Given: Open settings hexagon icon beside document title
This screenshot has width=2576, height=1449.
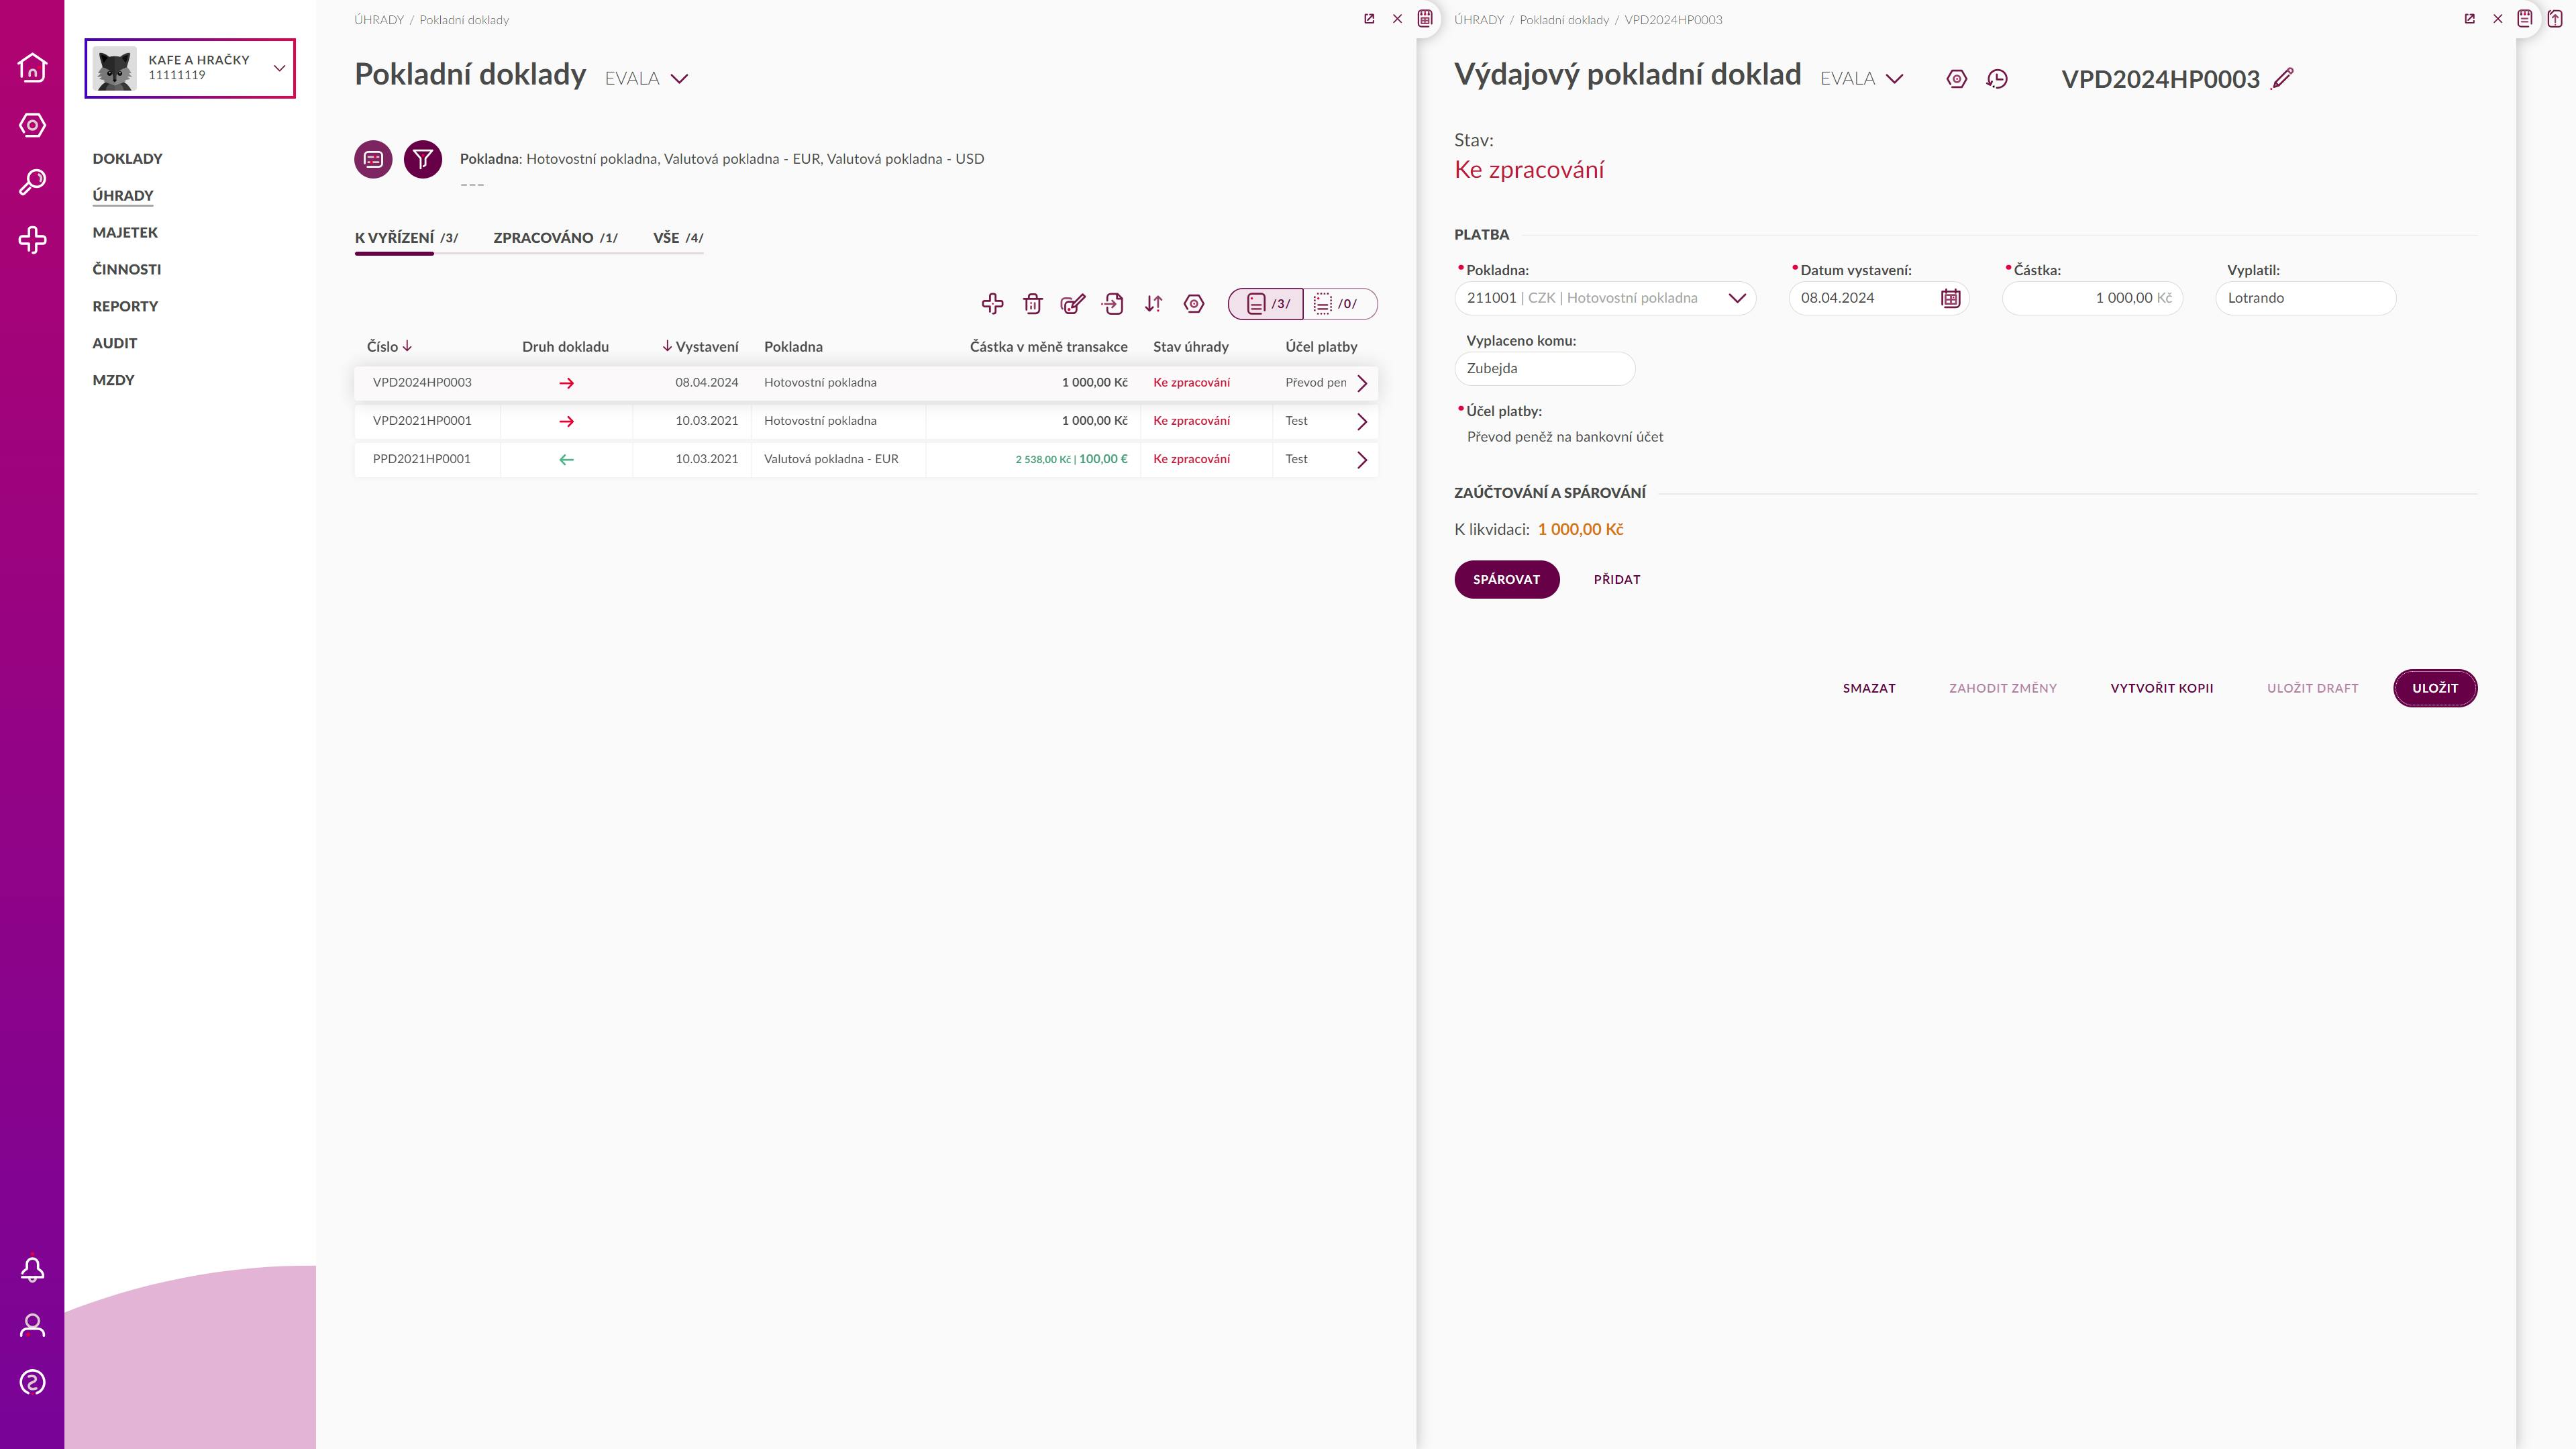Looking at the screenshot, I should click(1957, 79).
